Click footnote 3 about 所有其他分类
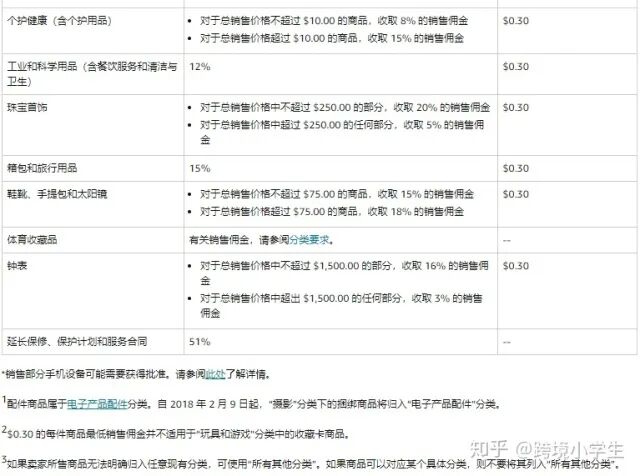 313,464
